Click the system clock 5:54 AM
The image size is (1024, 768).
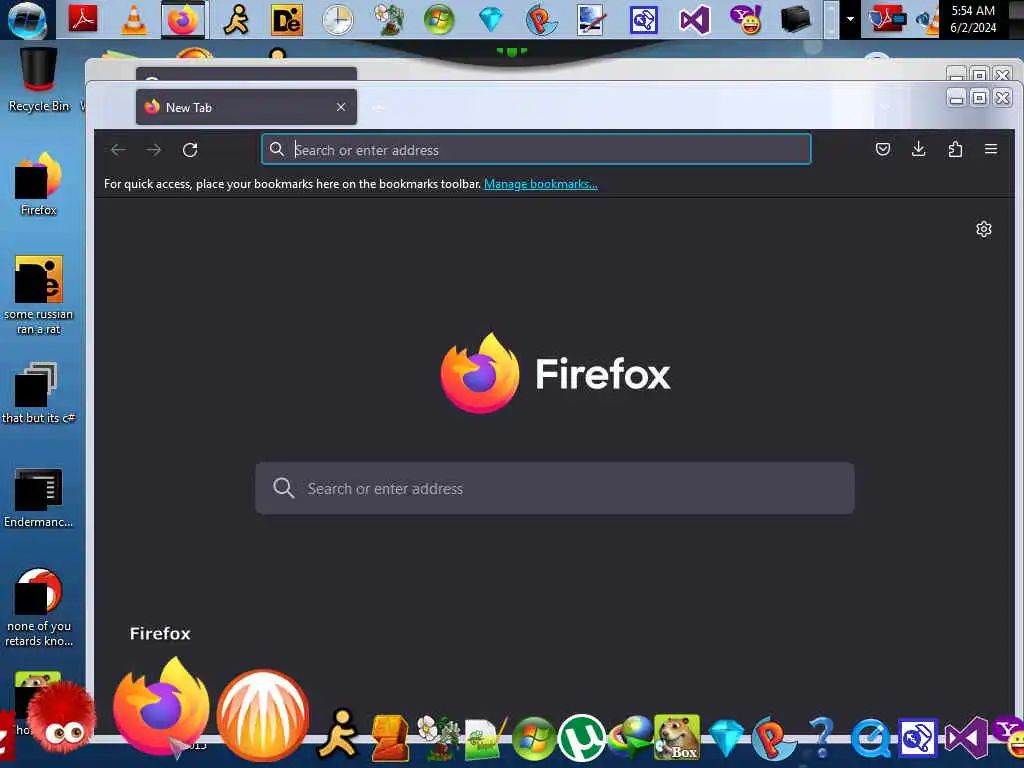tap(973, 10)
